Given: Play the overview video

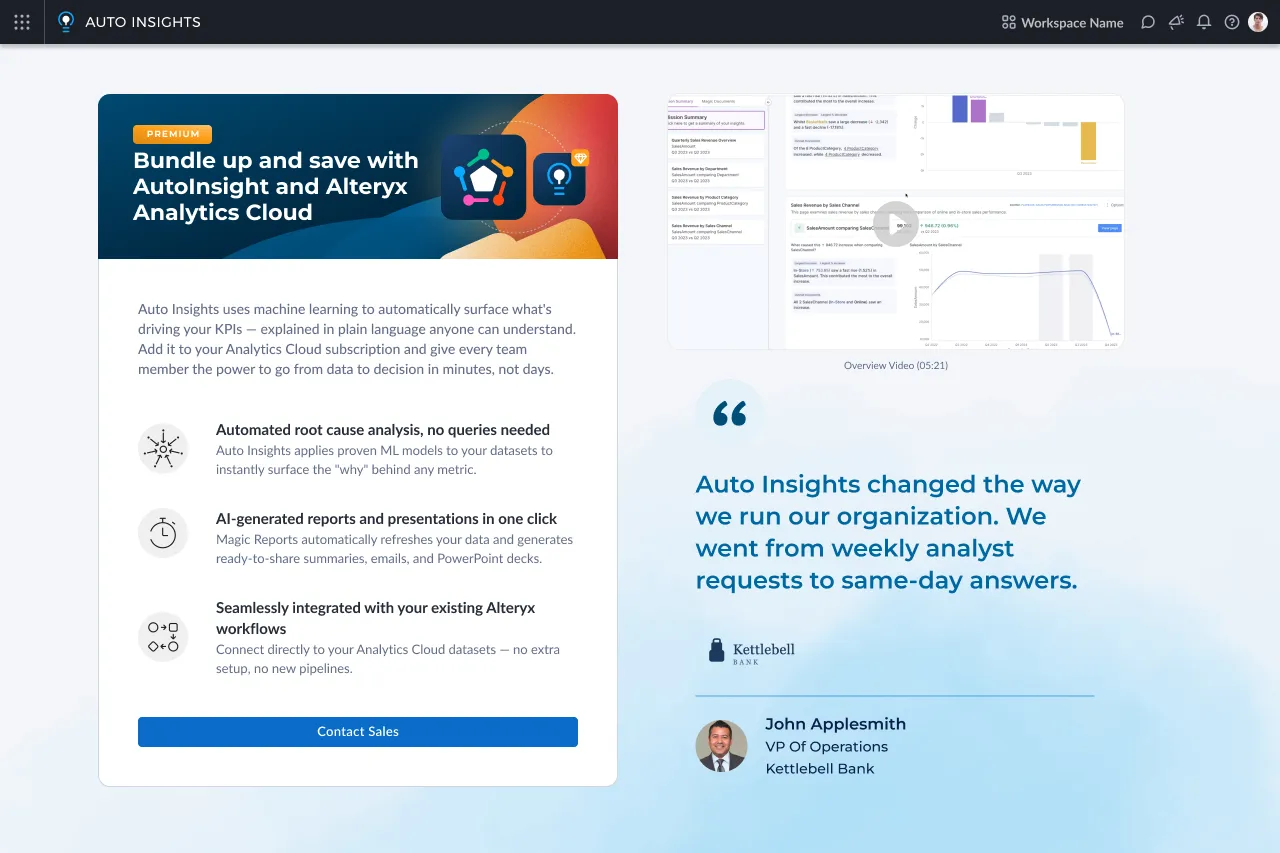Looking at the screenshot, I should tap(896, 224).
